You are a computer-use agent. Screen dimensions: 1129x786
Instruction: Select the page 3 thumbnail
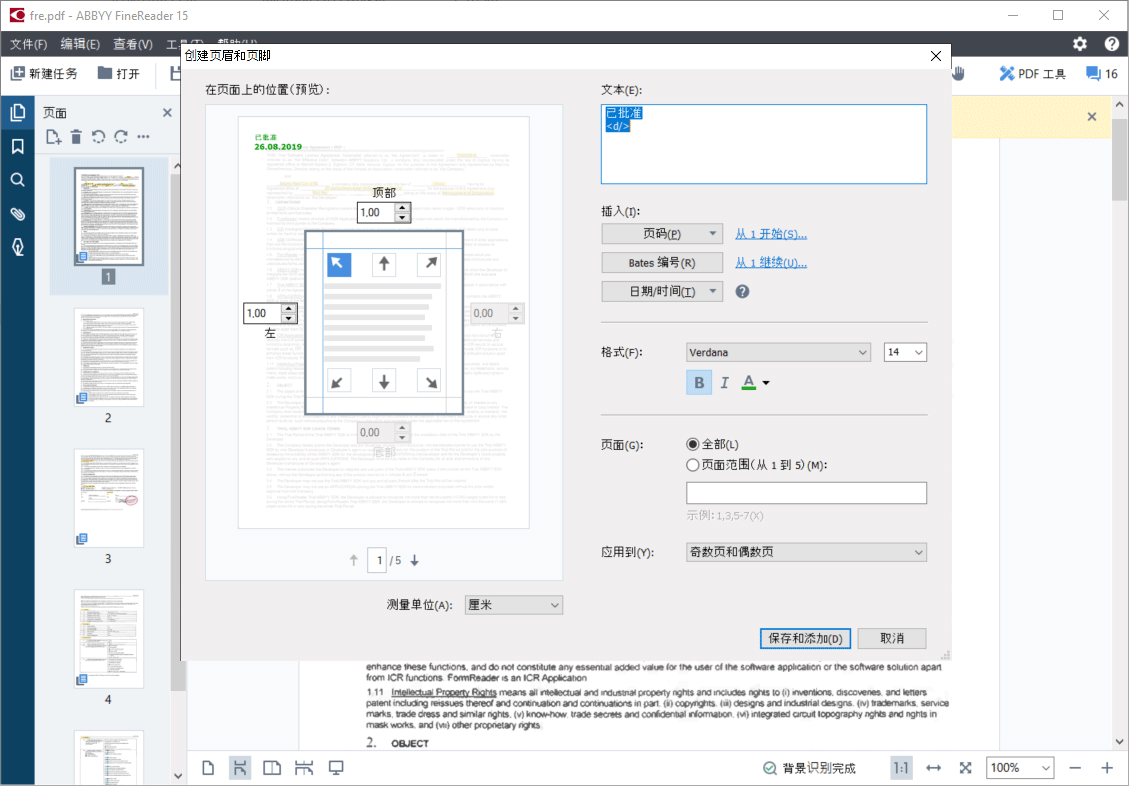tap(108, 498)
